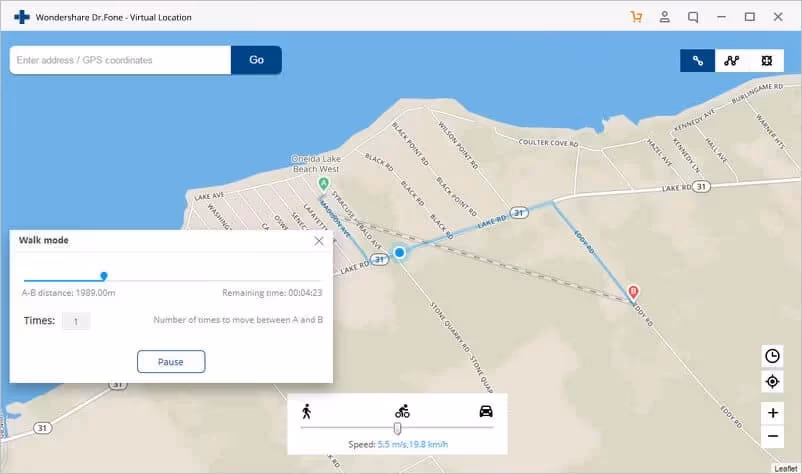Click the Leaflet attribution link
Viewport: 802px width, 474px height.
pos(786,468)
